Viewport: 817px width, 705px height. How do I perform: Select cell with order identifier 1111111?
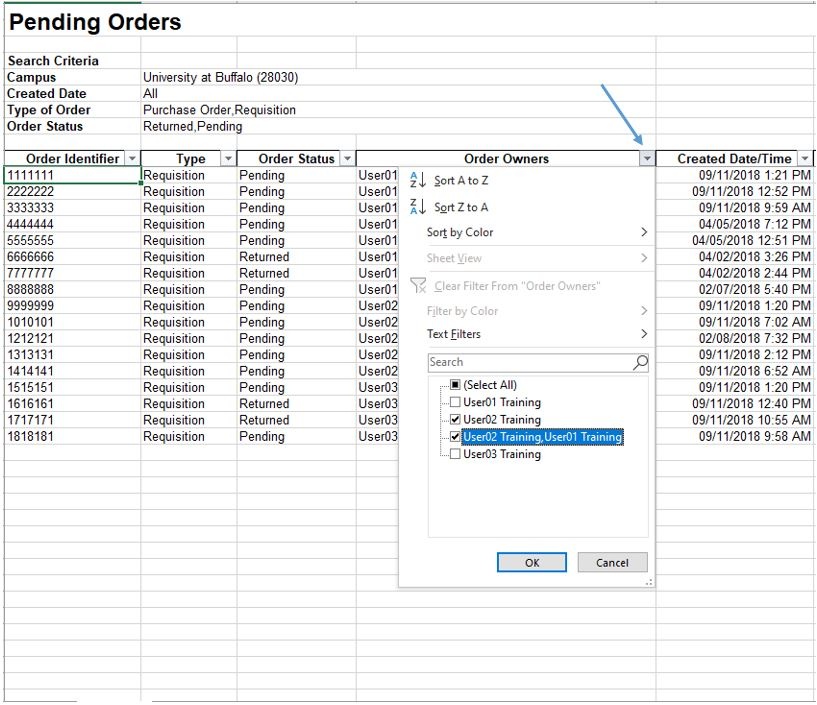[71, 175]
